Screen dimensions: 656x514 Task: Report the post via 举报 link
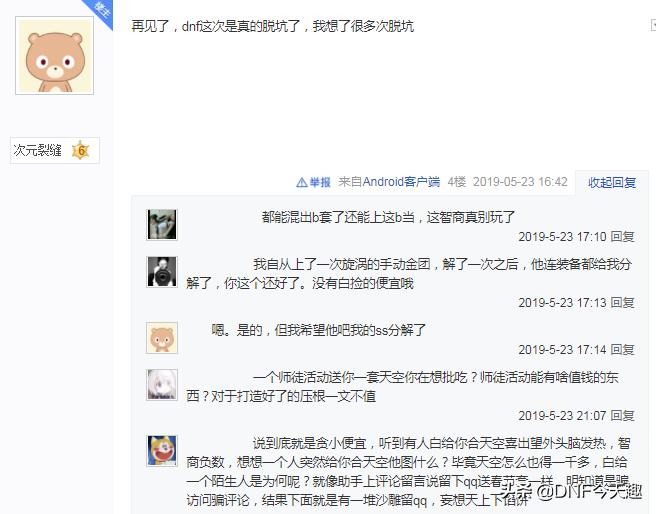tap(320, 182)
